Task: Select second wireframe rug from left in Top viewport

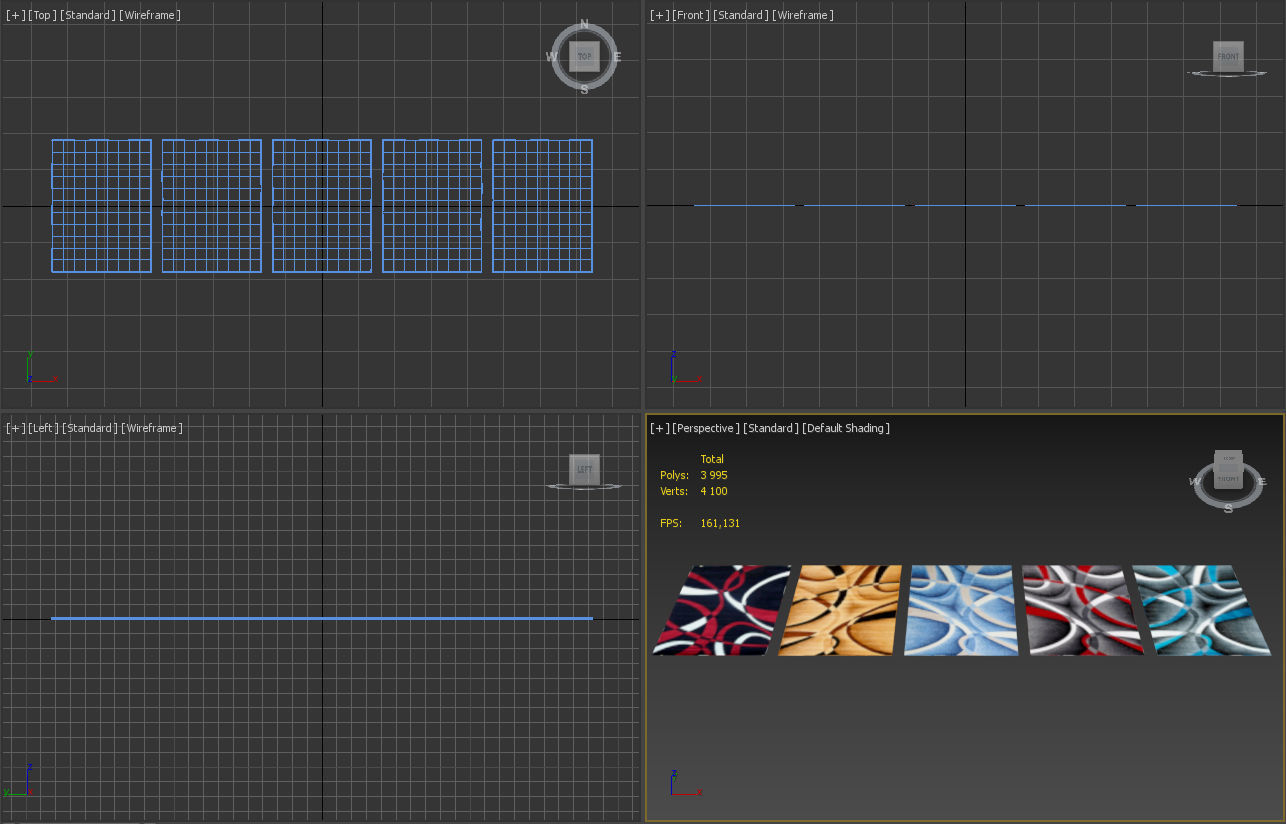Action: tap(211, 205)
